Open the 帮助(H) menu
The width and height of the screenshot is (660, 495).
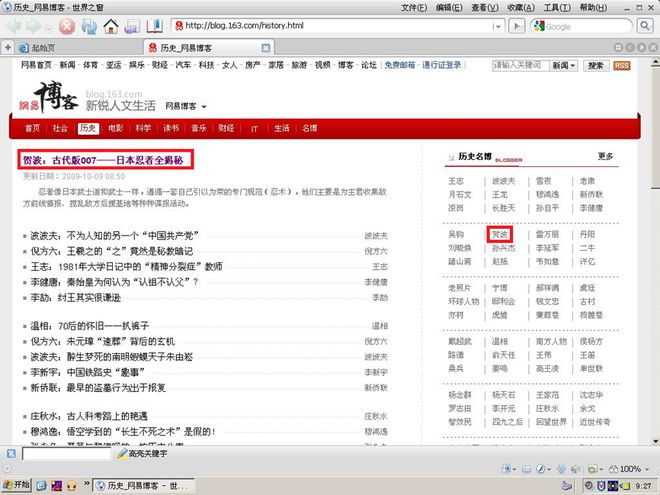[593, 8]
